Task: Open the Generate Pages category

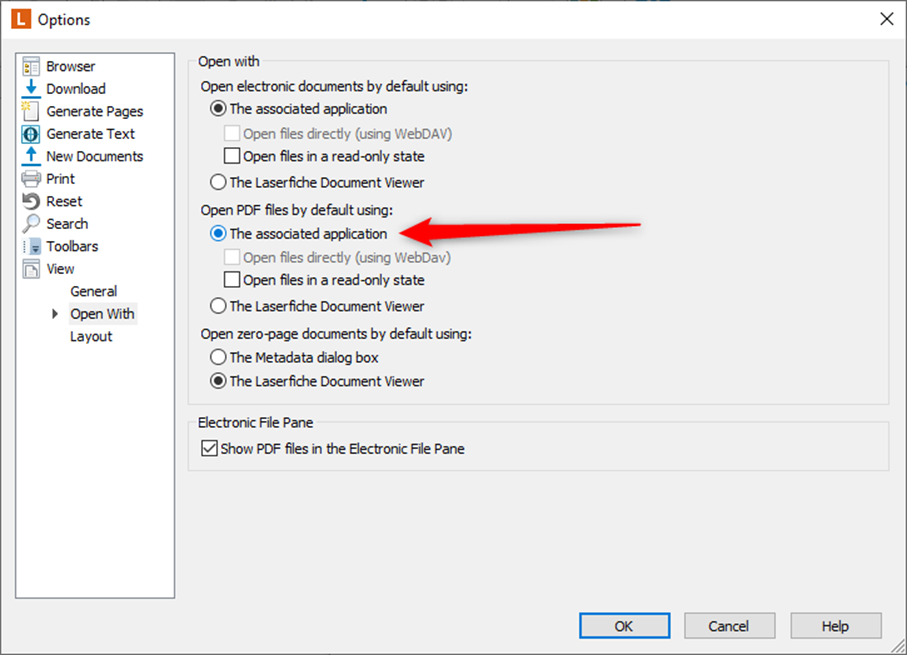Action: [x=95, y=111]
